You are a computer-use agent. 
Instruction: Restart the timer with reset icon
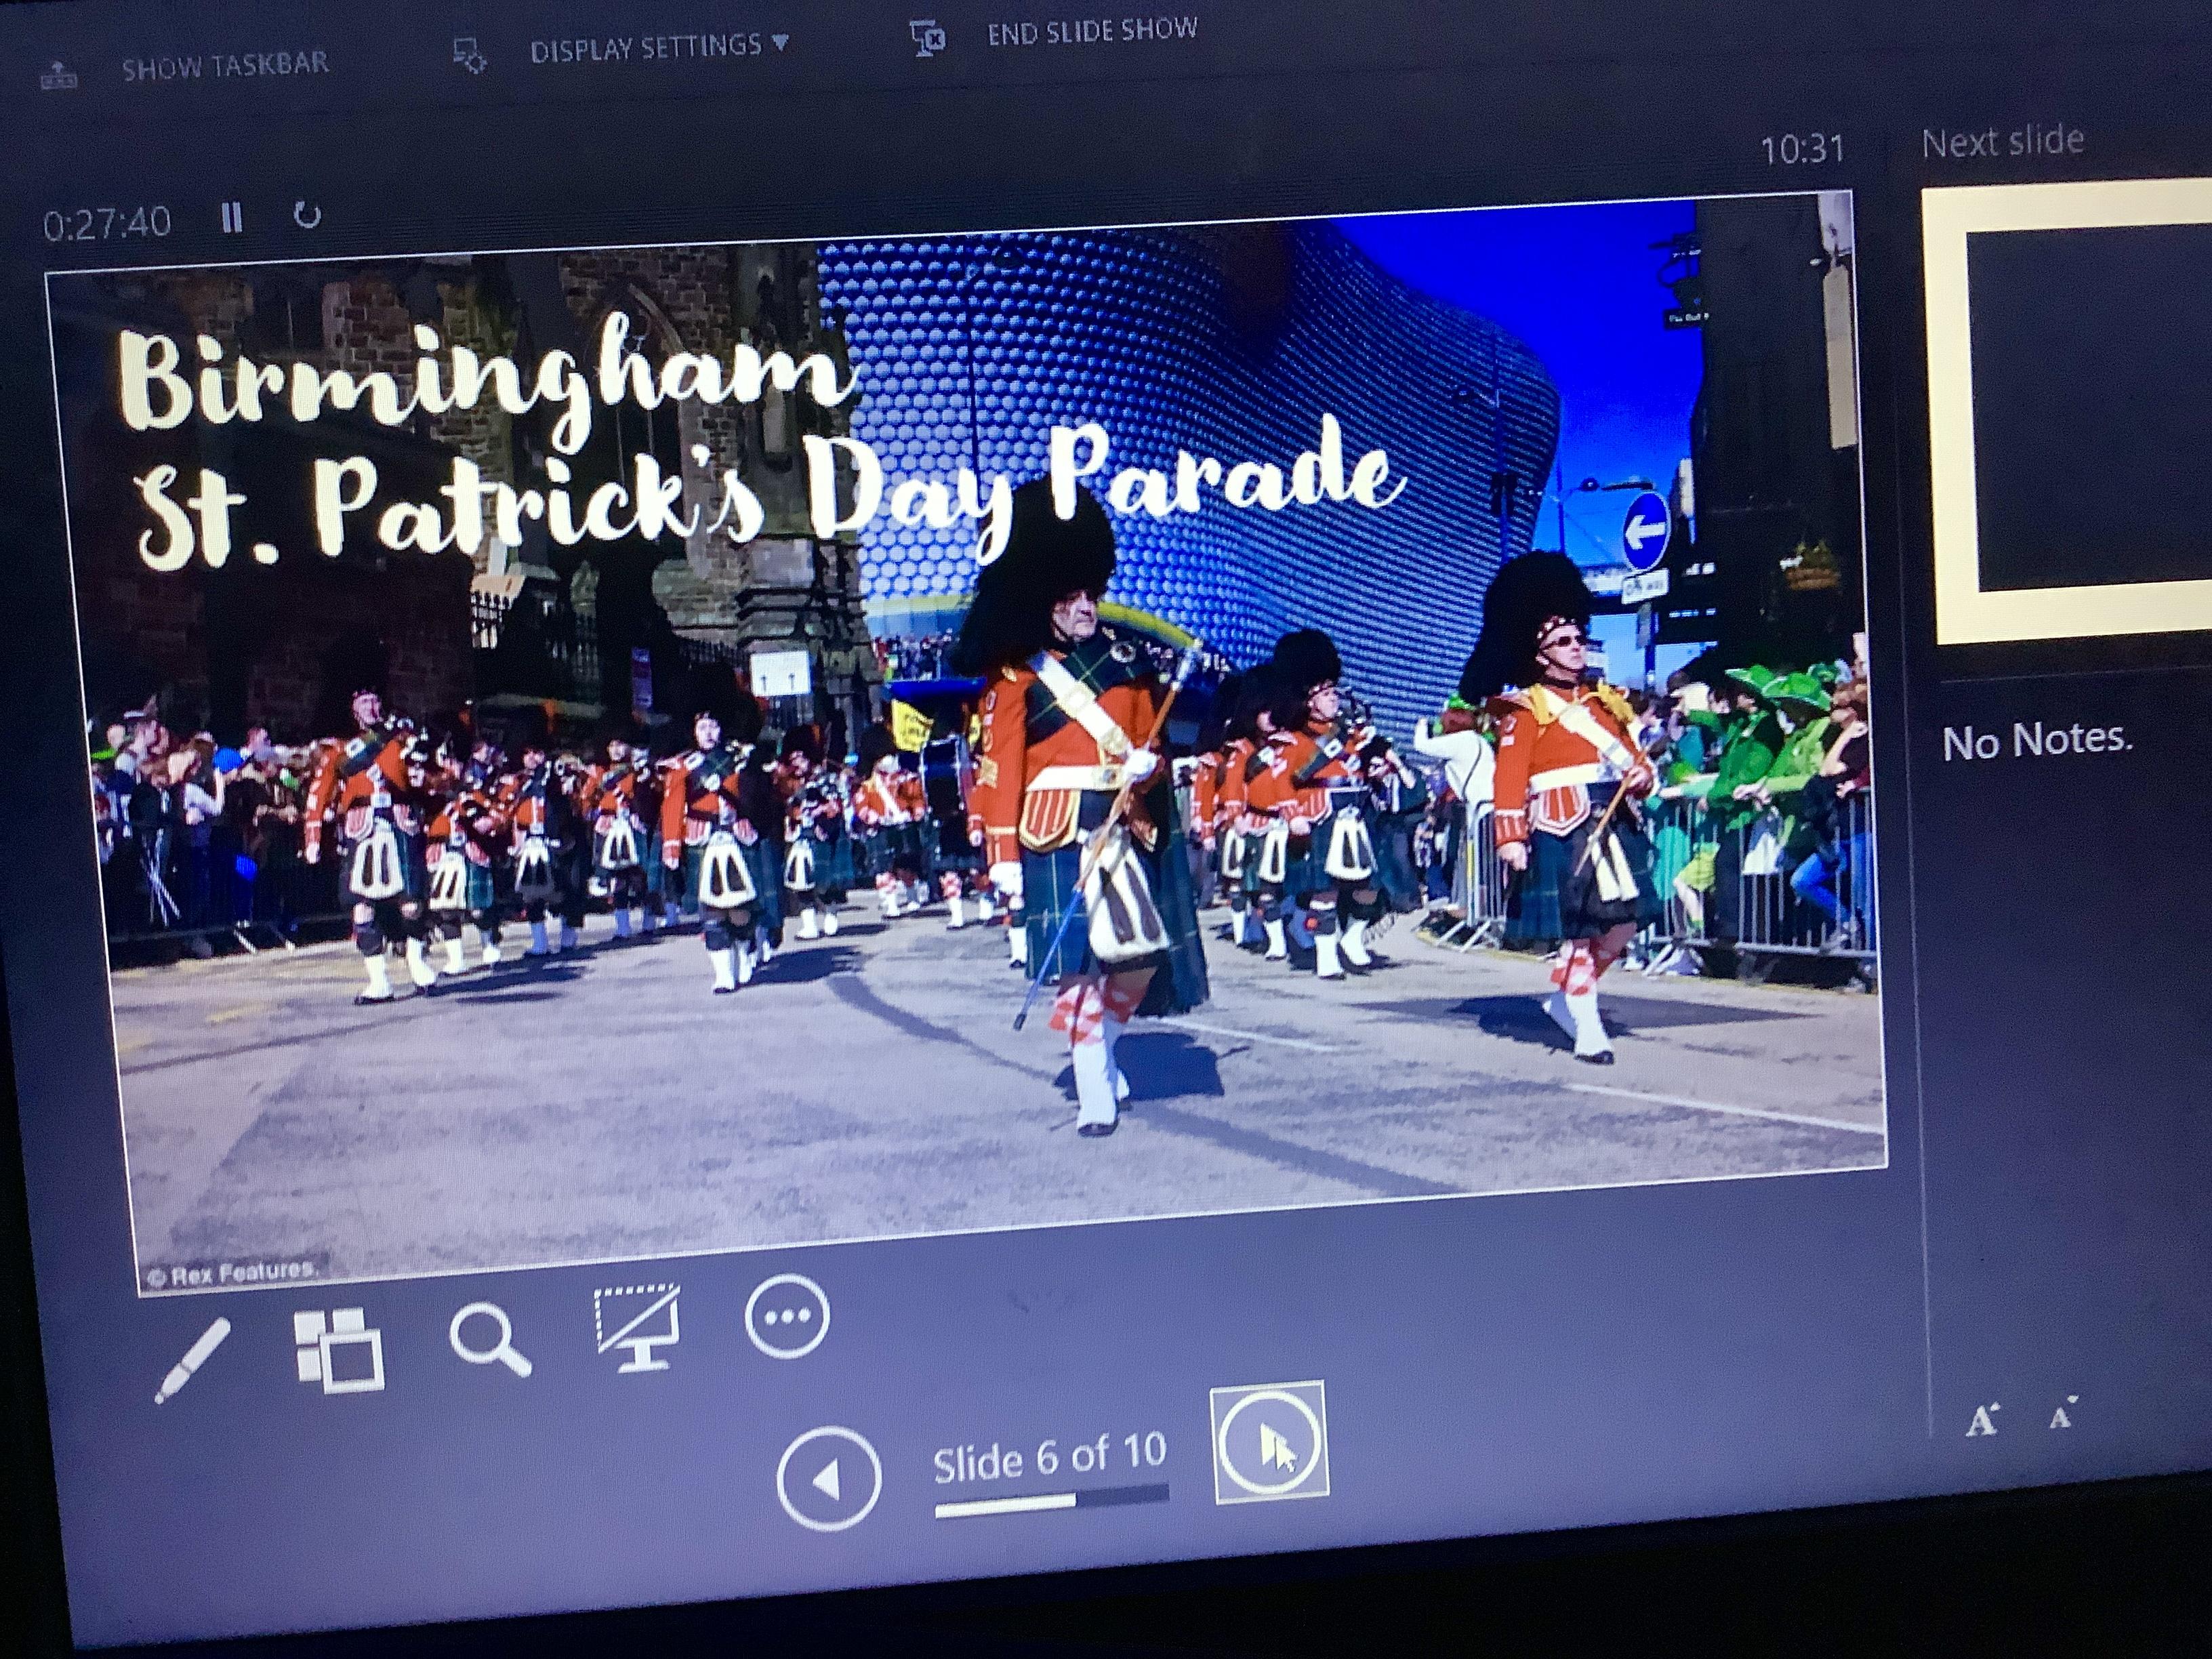307,215
